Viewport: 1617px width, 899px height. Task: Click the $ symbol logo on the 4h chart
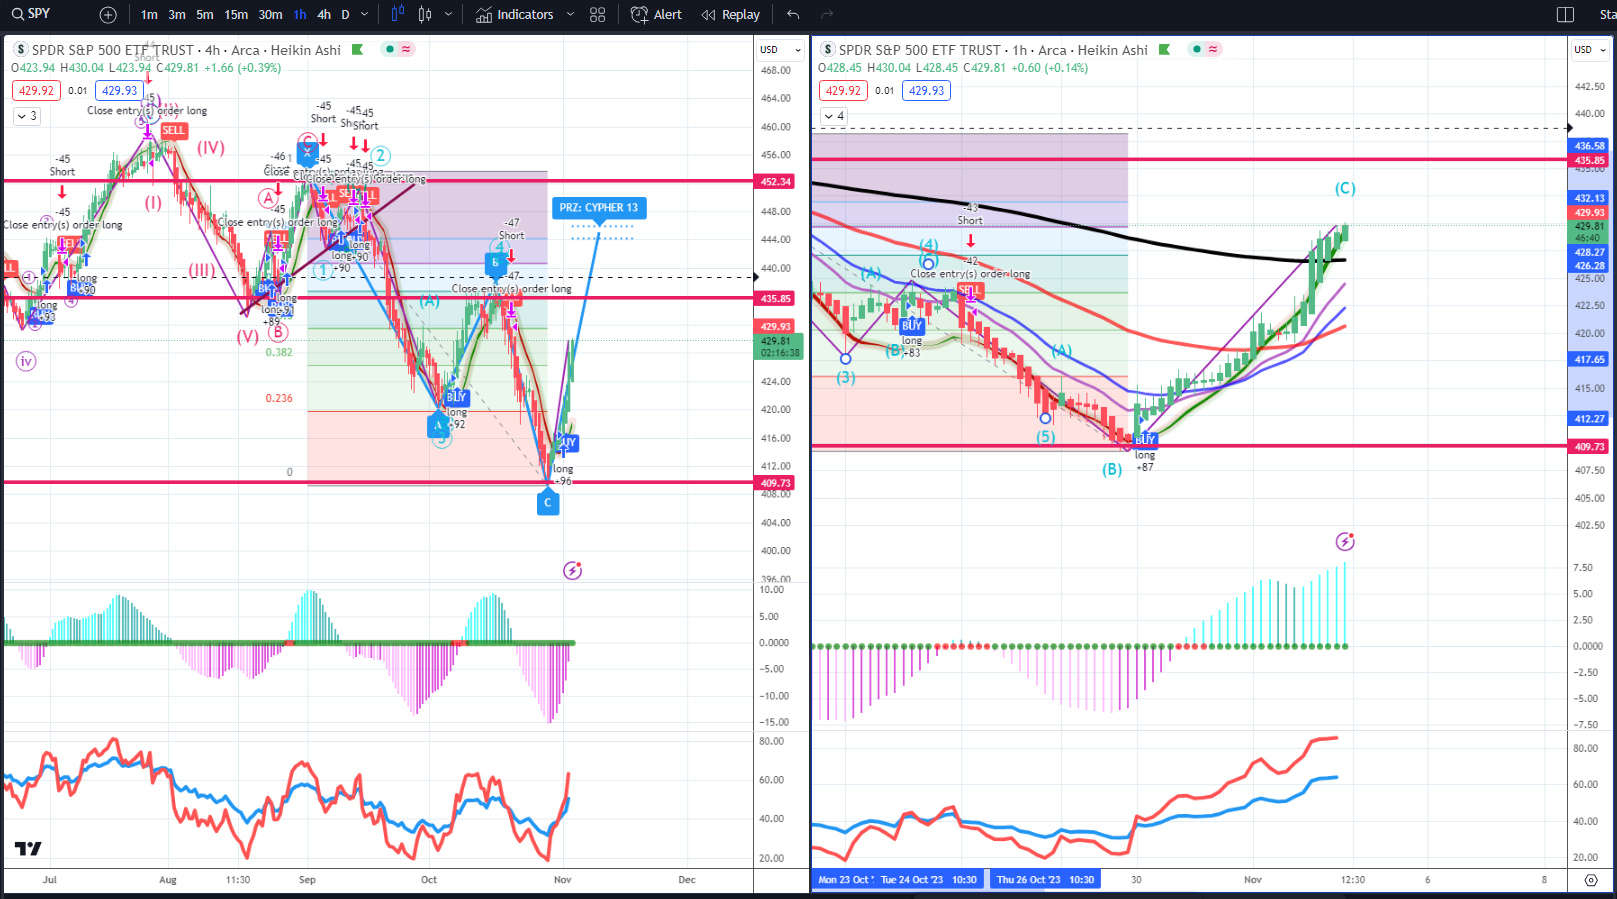click(x=20, y=49)
